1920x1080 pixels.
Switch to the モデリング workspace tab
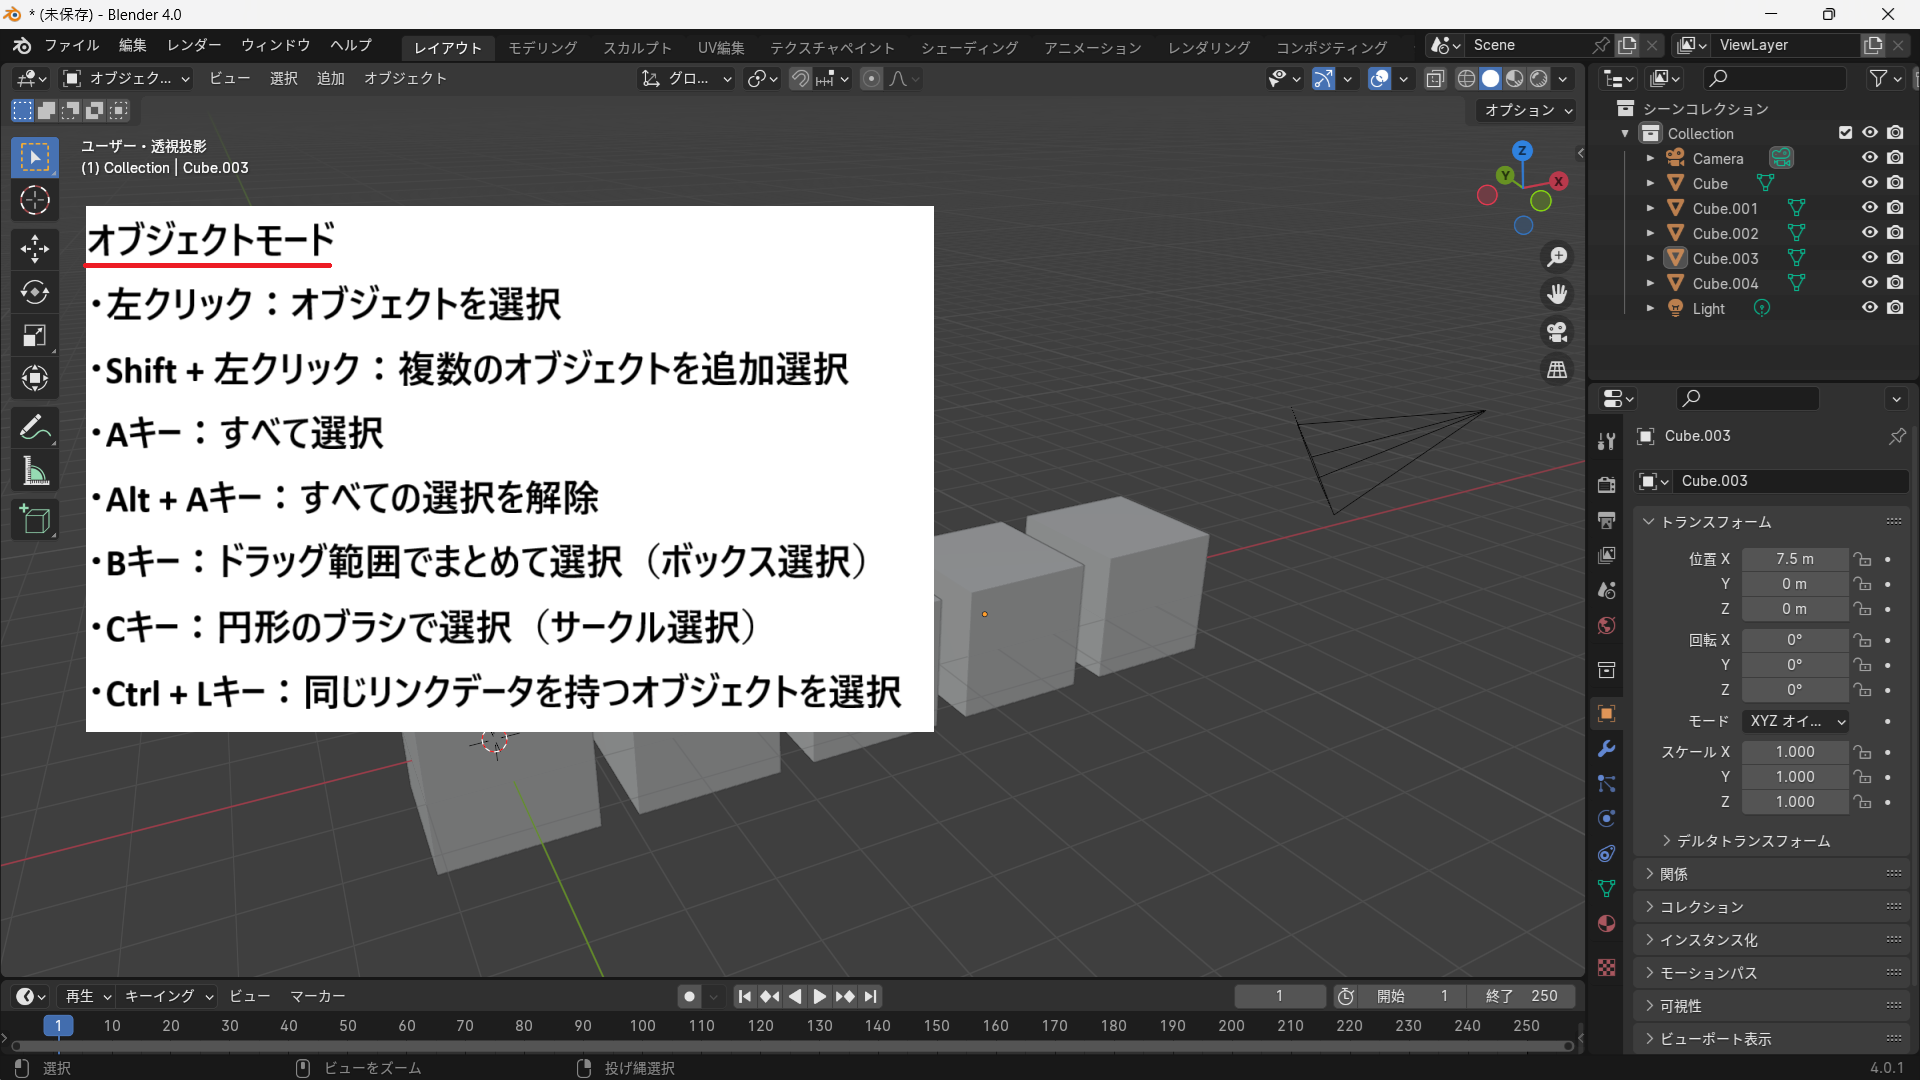tap(542, 47)
